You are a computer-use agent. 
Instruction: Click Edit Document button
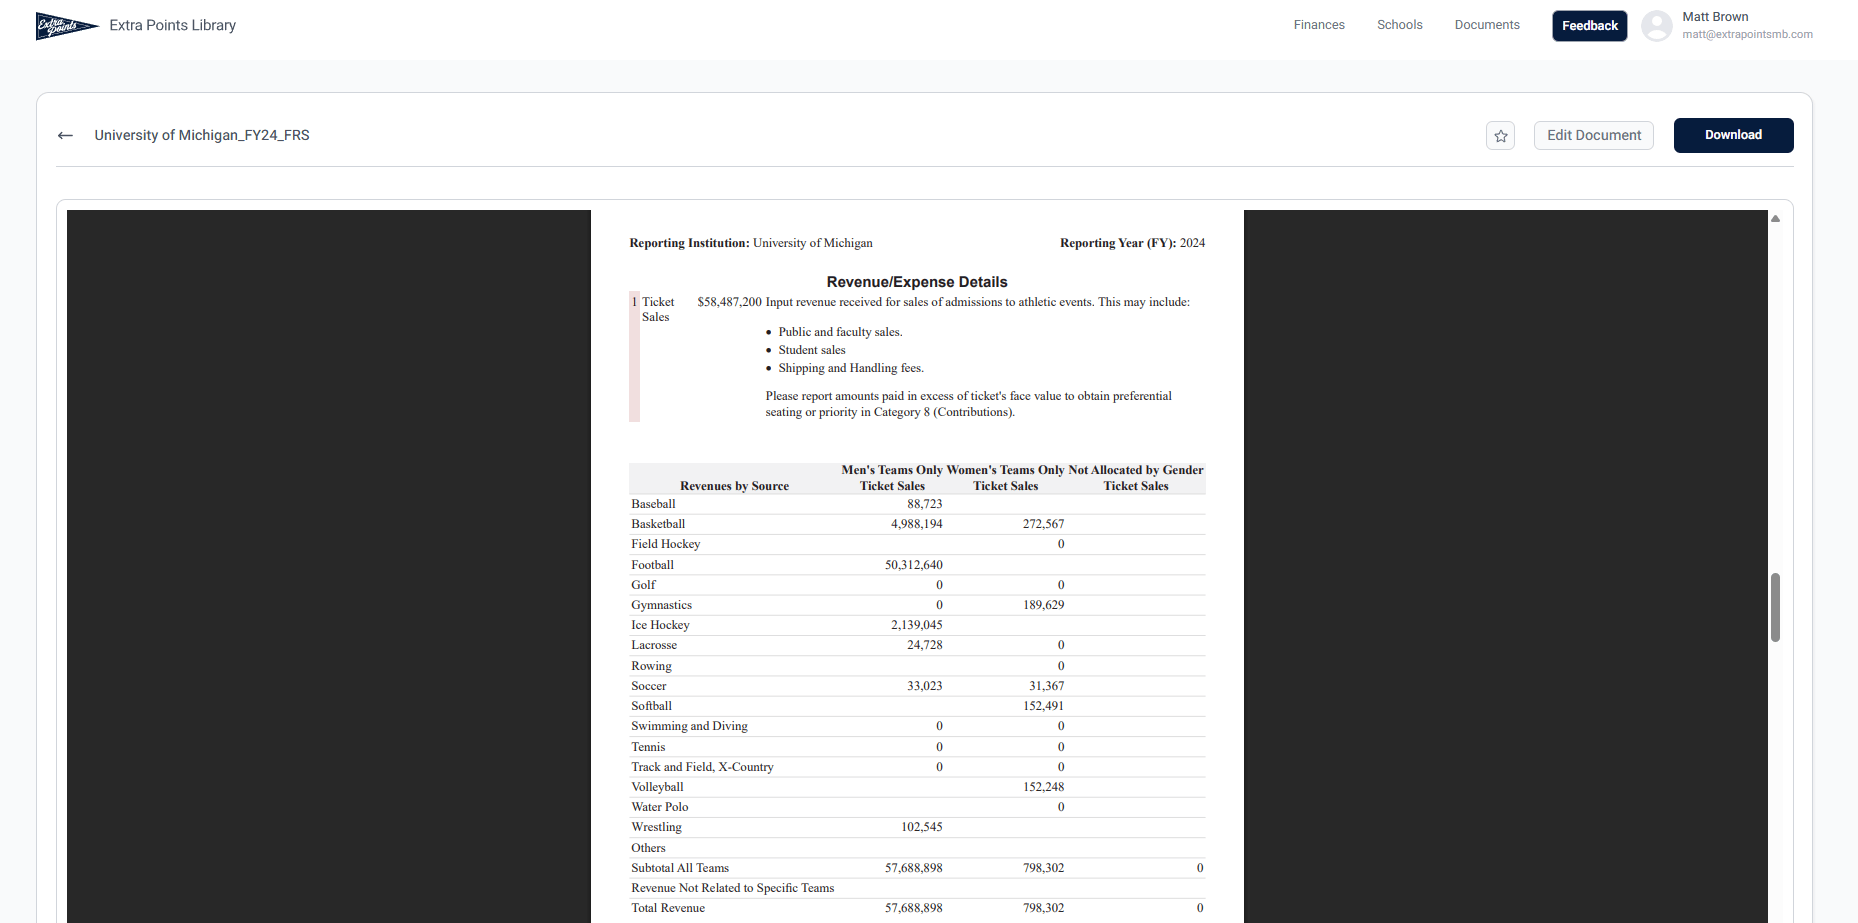[x=1593, y=135]
